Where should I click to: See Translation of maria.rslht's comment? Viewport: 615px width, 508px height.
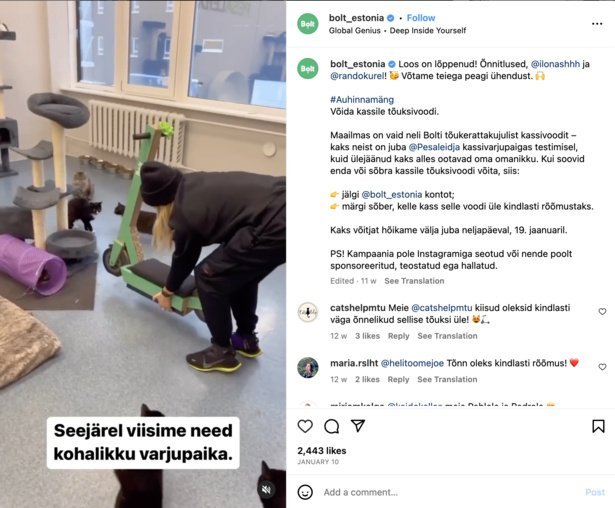447,379
